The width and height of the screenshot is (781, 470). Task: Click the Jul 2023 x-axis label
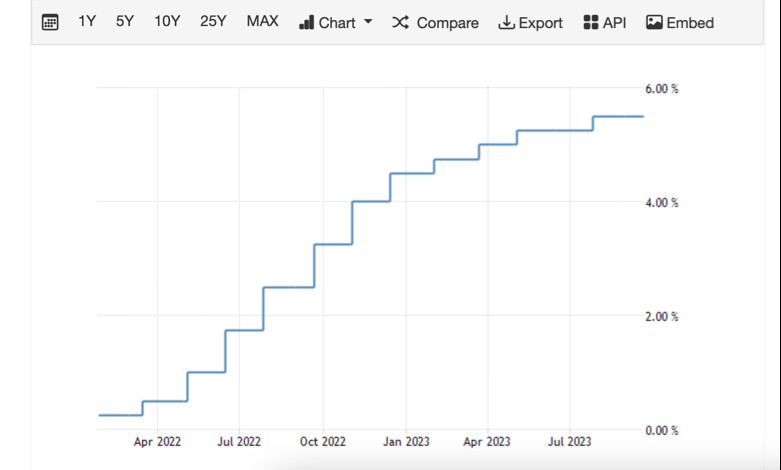click(570, 441)
